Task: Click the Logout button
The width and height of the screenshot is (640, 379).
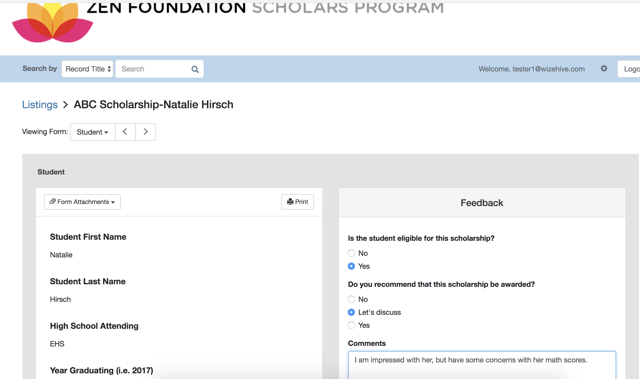Action: point(629,69)
